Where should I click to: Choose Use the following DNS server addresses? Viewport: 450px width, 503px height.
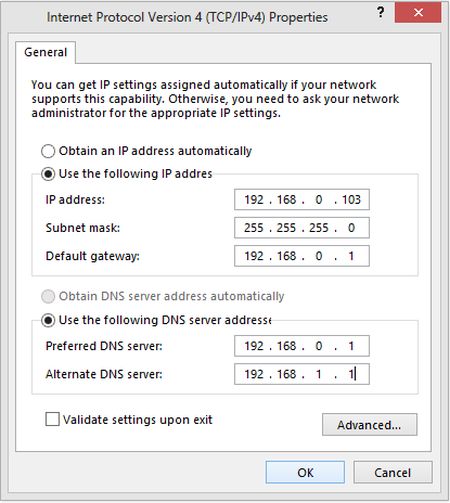[48, 320]
